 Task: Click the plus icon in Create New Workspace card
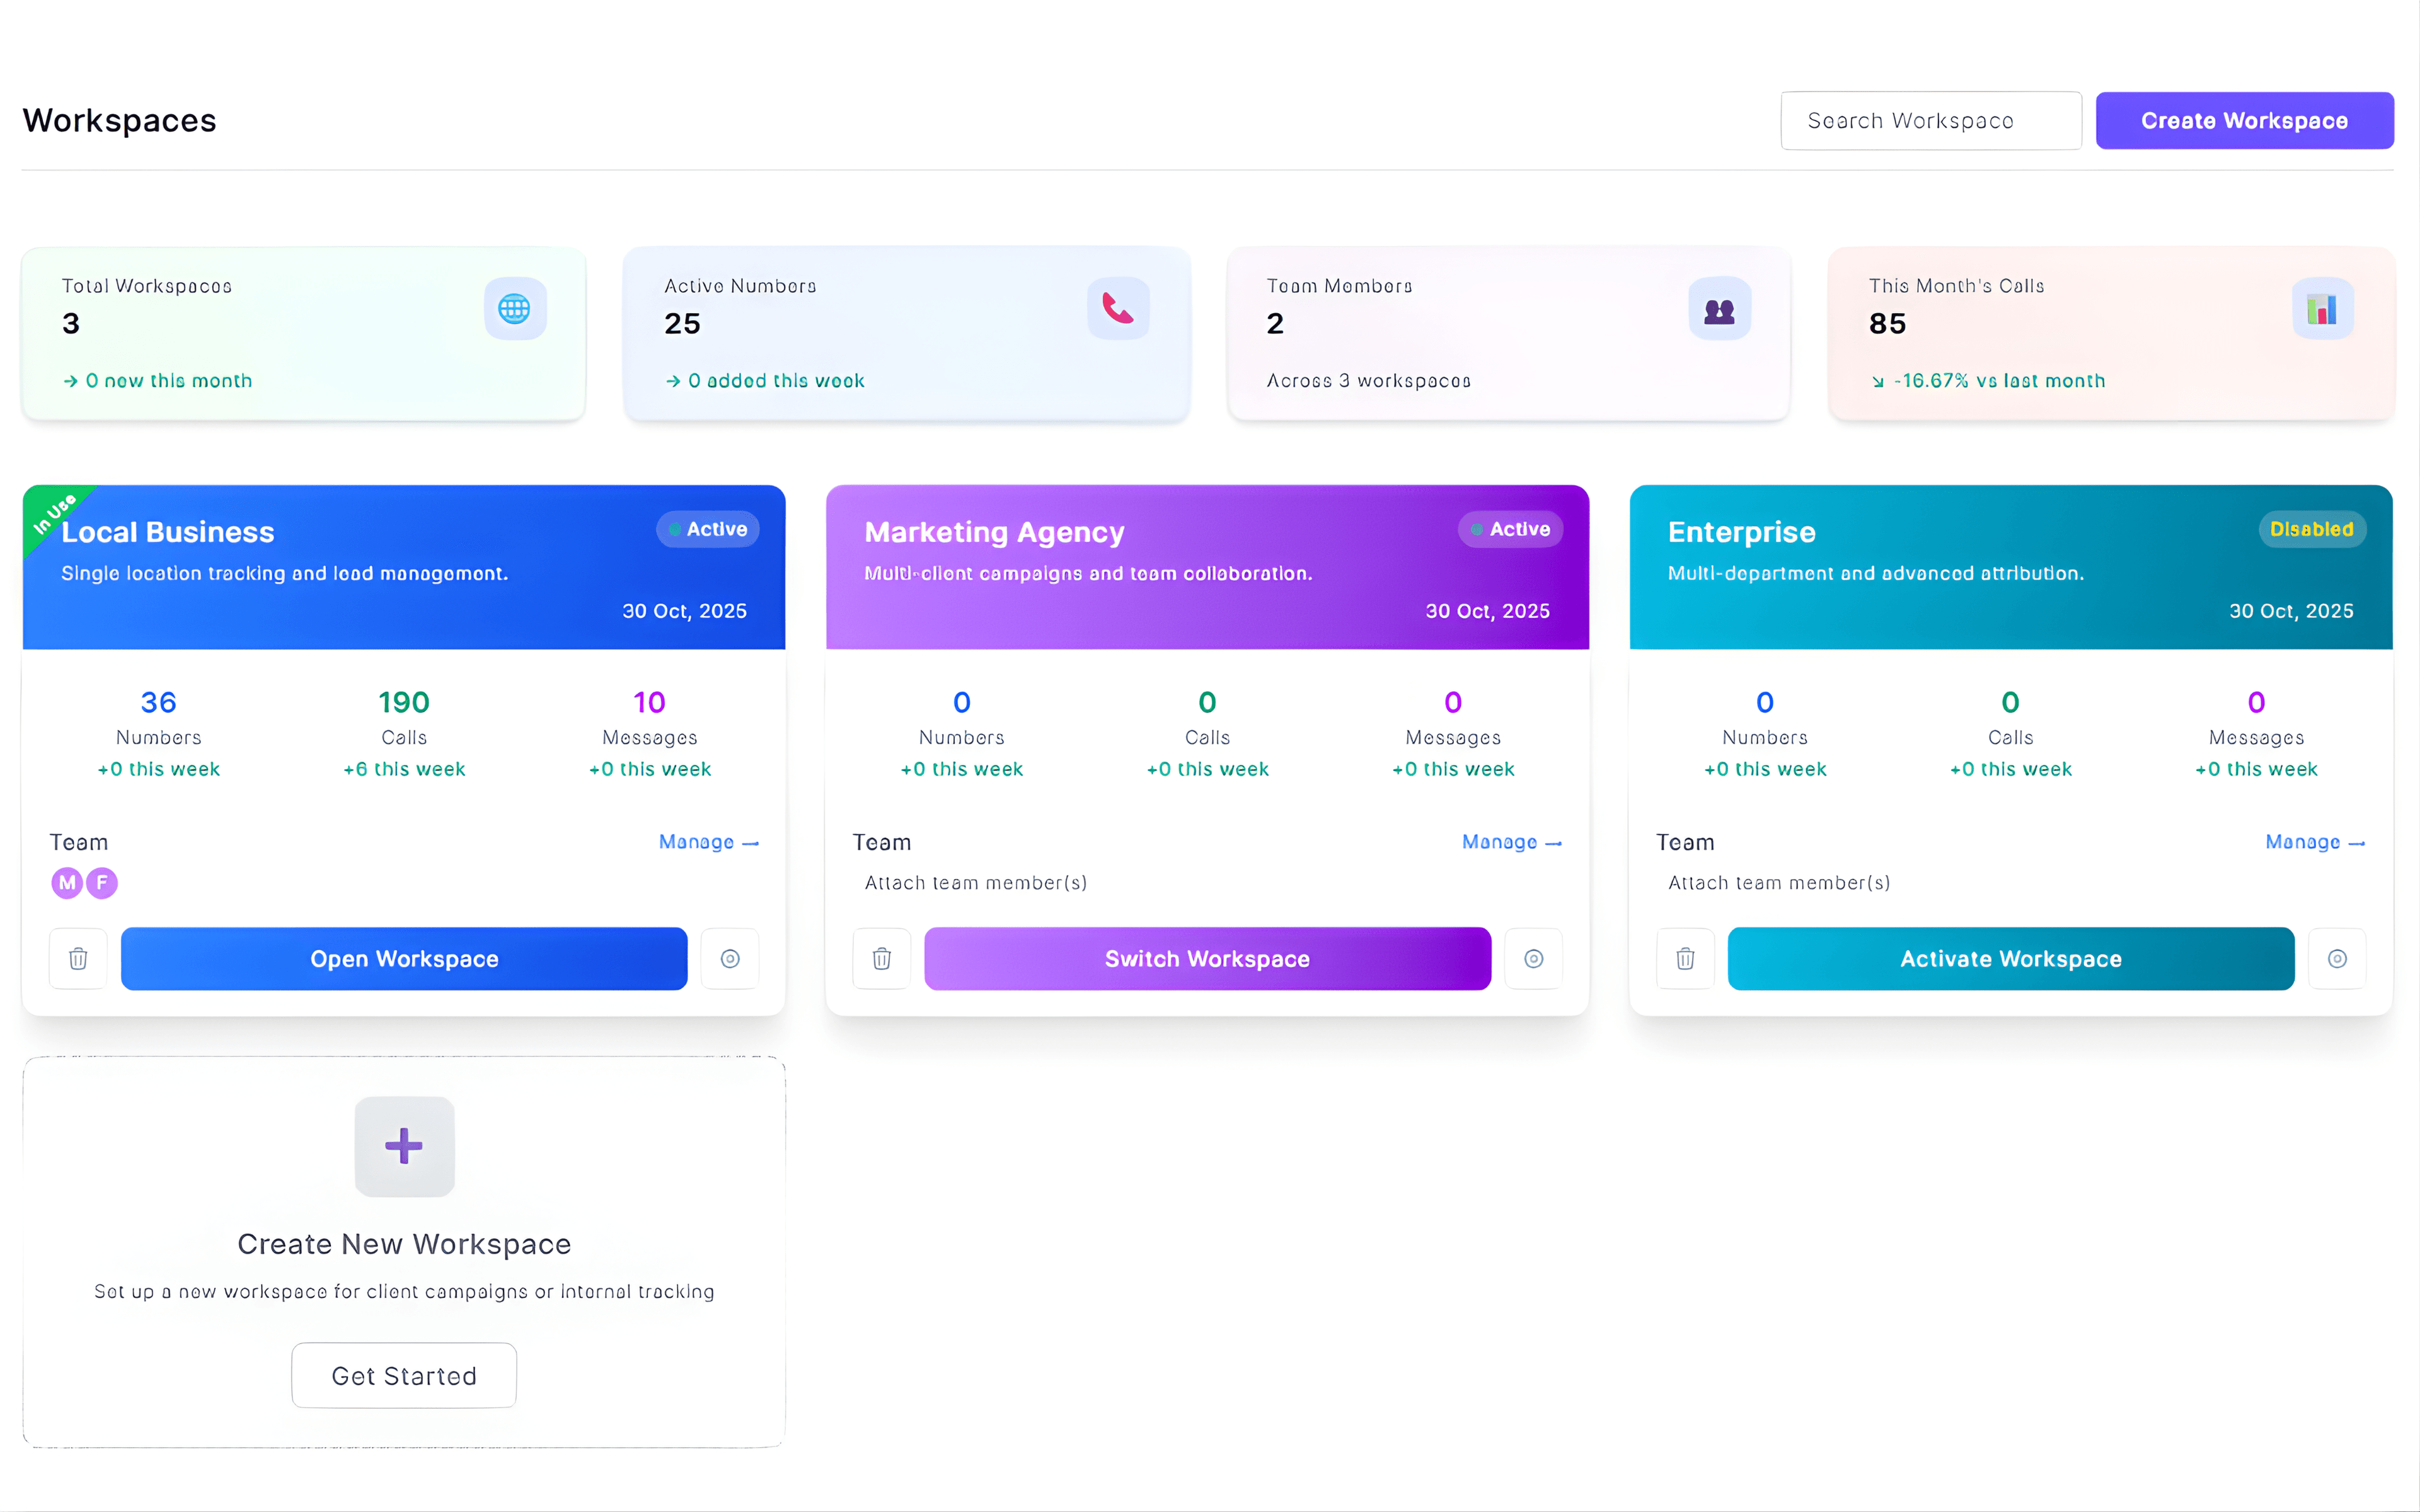tap(403, 1146)
